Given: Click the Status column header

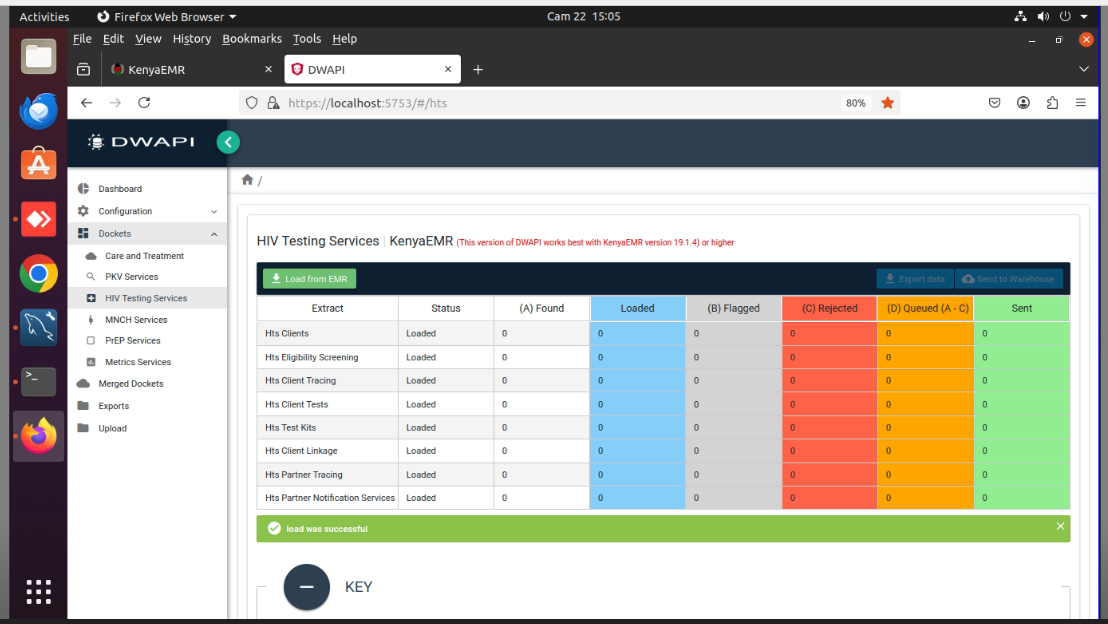Looking at the screenshot, I should [446, 308].
